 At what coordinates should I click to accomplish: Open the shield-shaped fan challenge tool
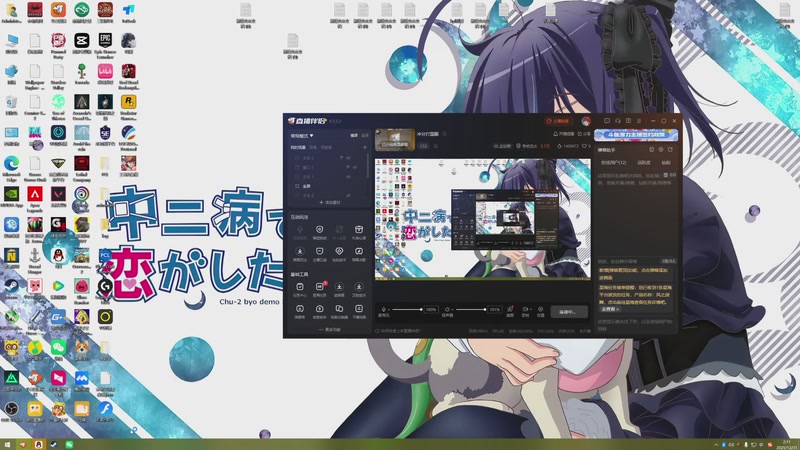[319, 229]
